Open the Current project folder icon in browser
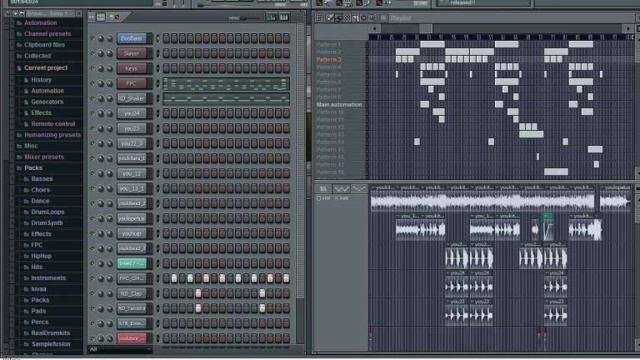Screen dimensions: 640x360 [x=19, y=68]
